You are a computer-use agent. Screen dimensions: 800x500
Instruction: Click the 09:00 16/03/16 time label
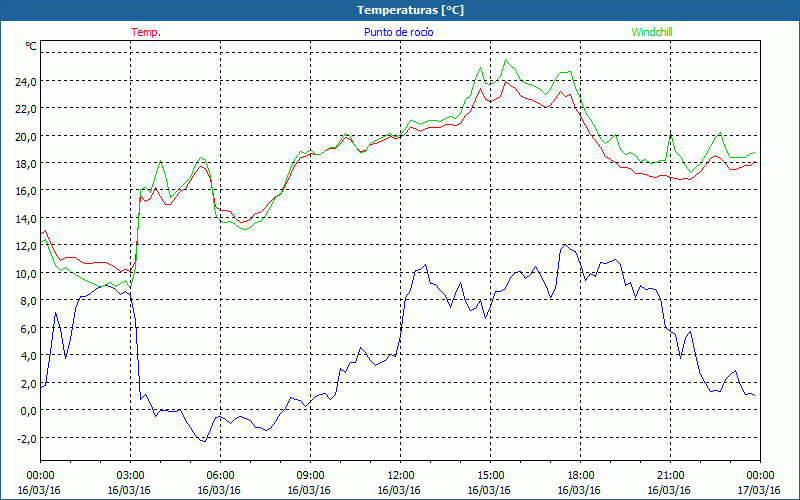pos(310,483)
